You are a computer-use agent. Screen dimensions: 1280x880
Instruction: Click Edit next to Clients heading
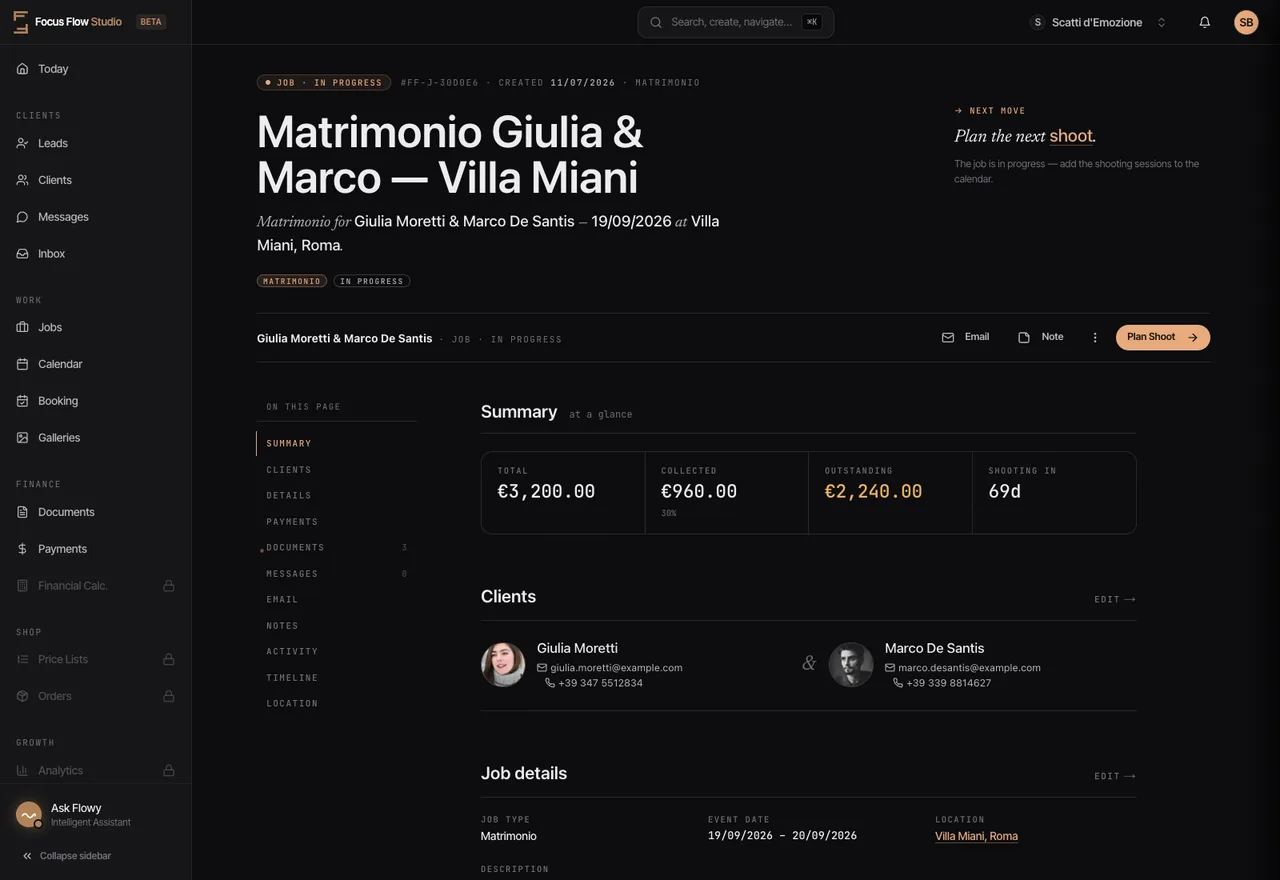point(1115,600)
